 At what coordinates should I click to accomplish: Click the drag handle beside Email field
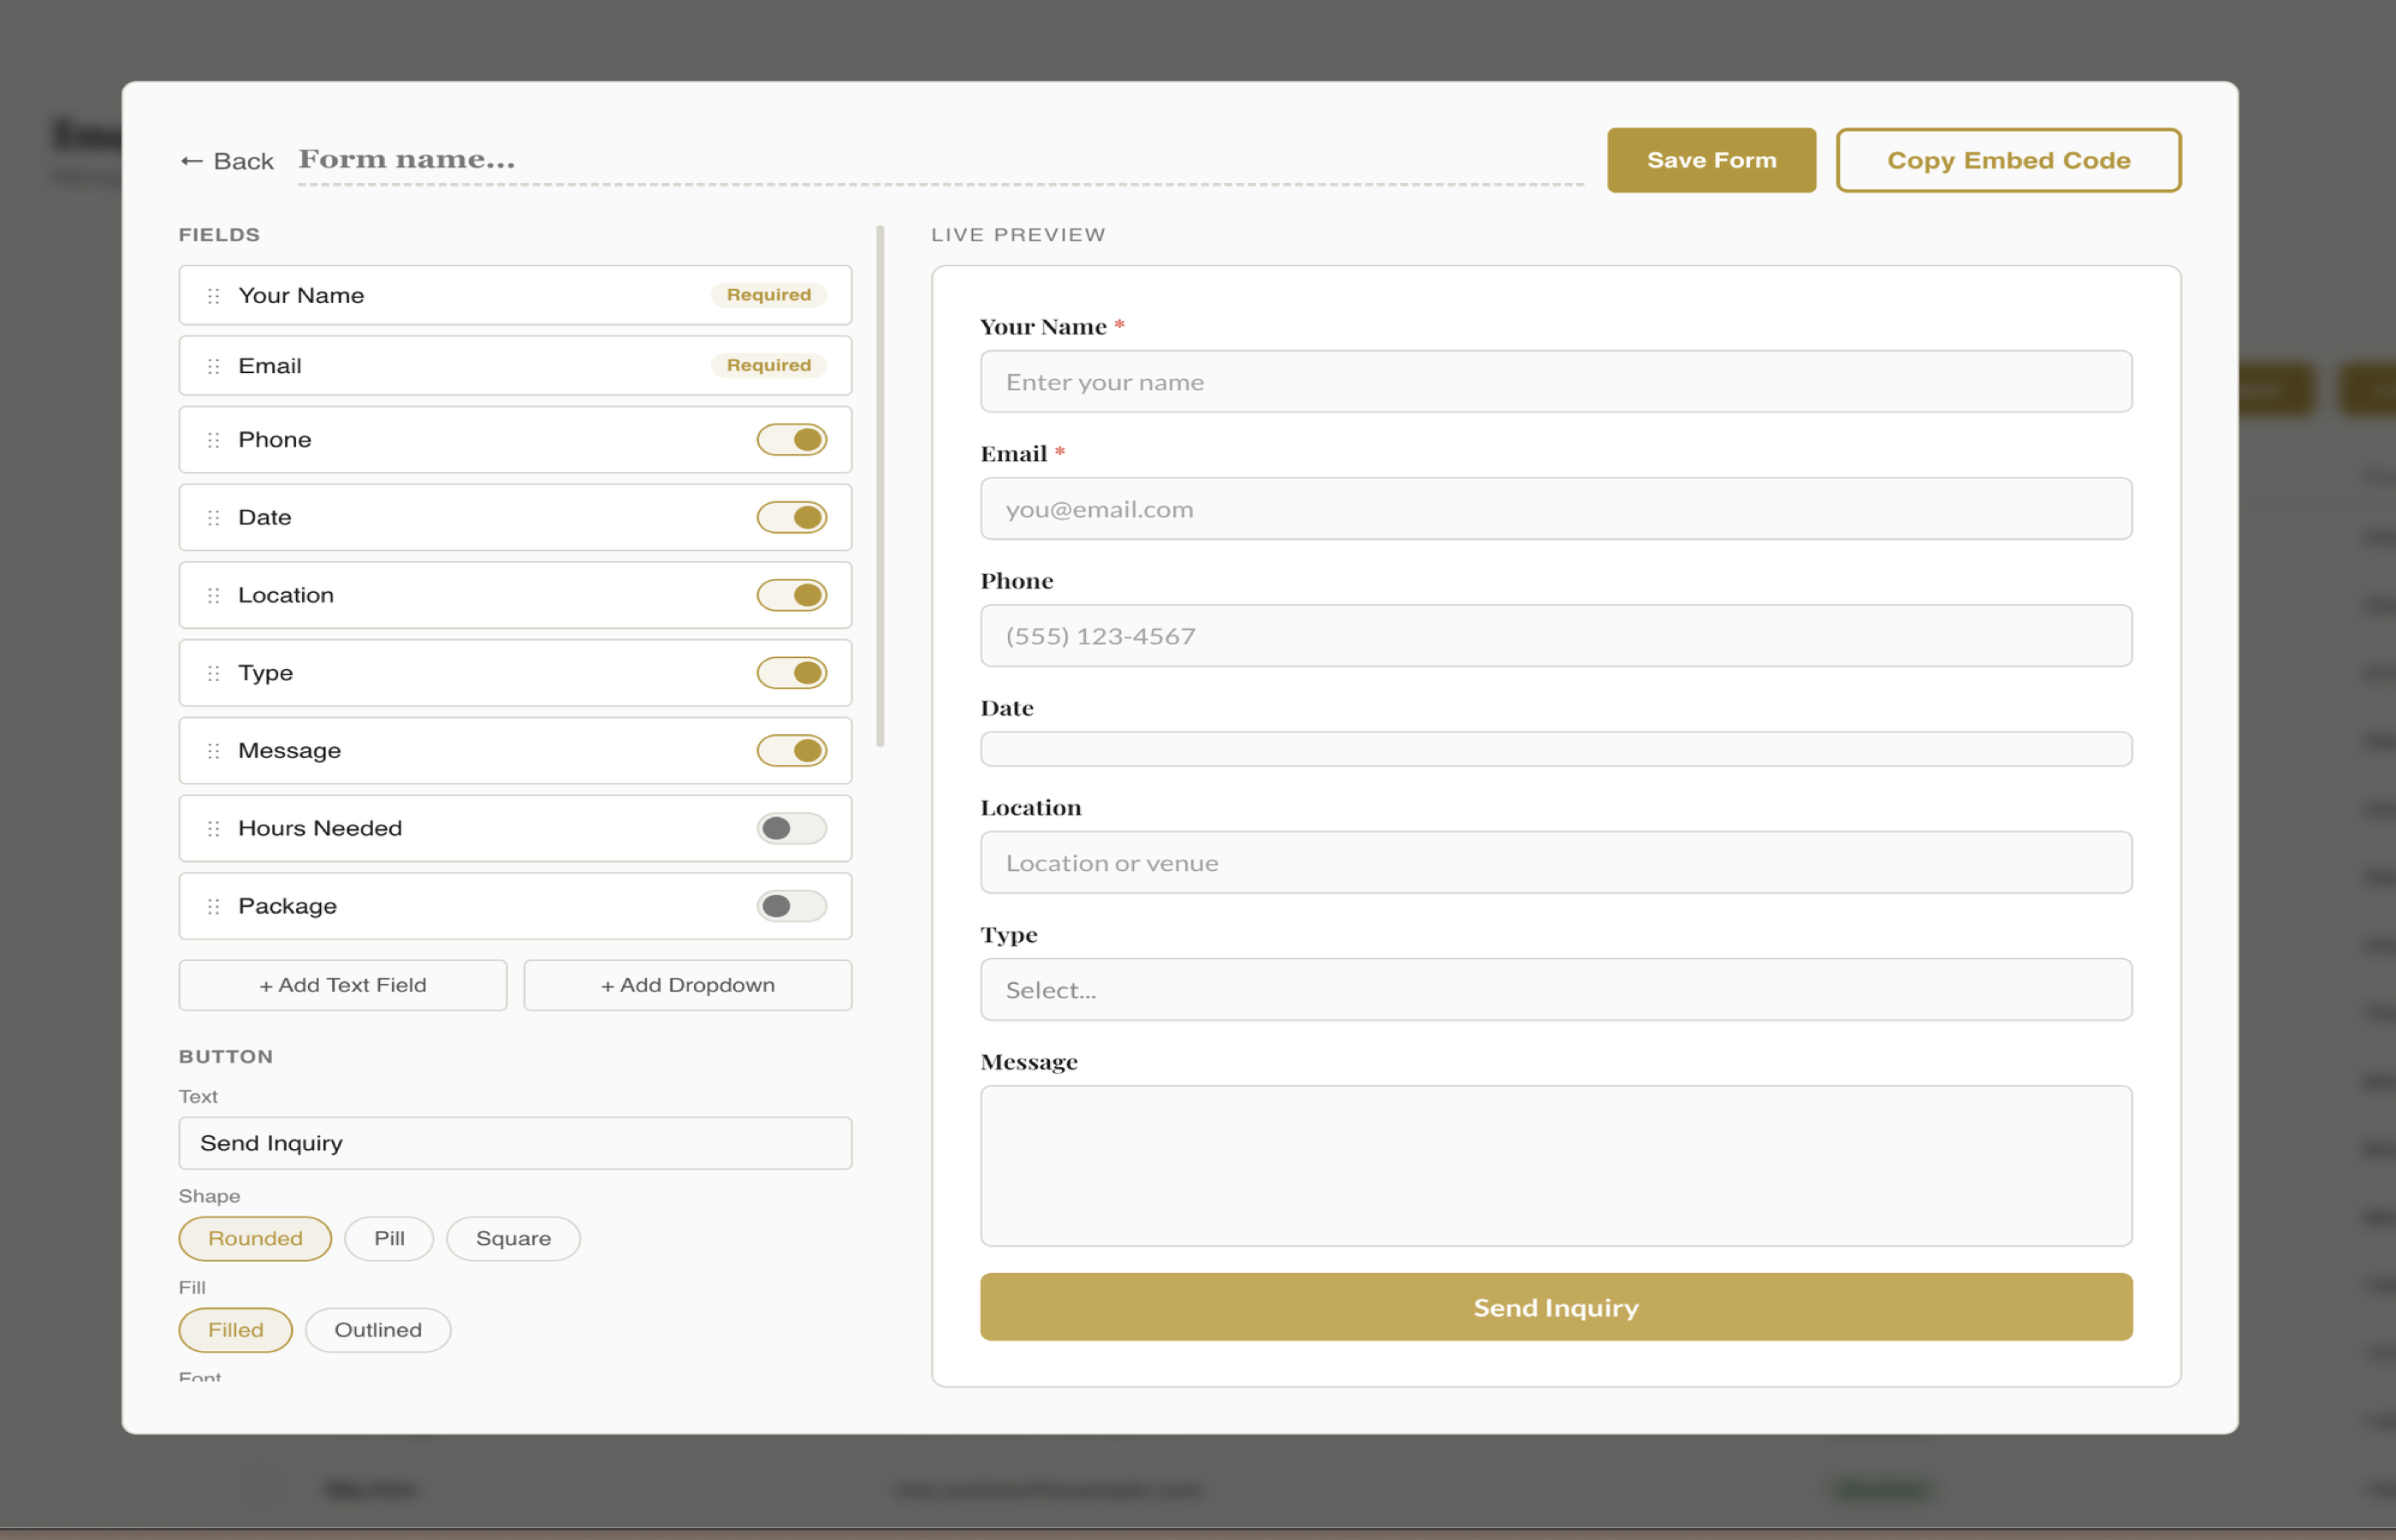[x=212, y=365]
